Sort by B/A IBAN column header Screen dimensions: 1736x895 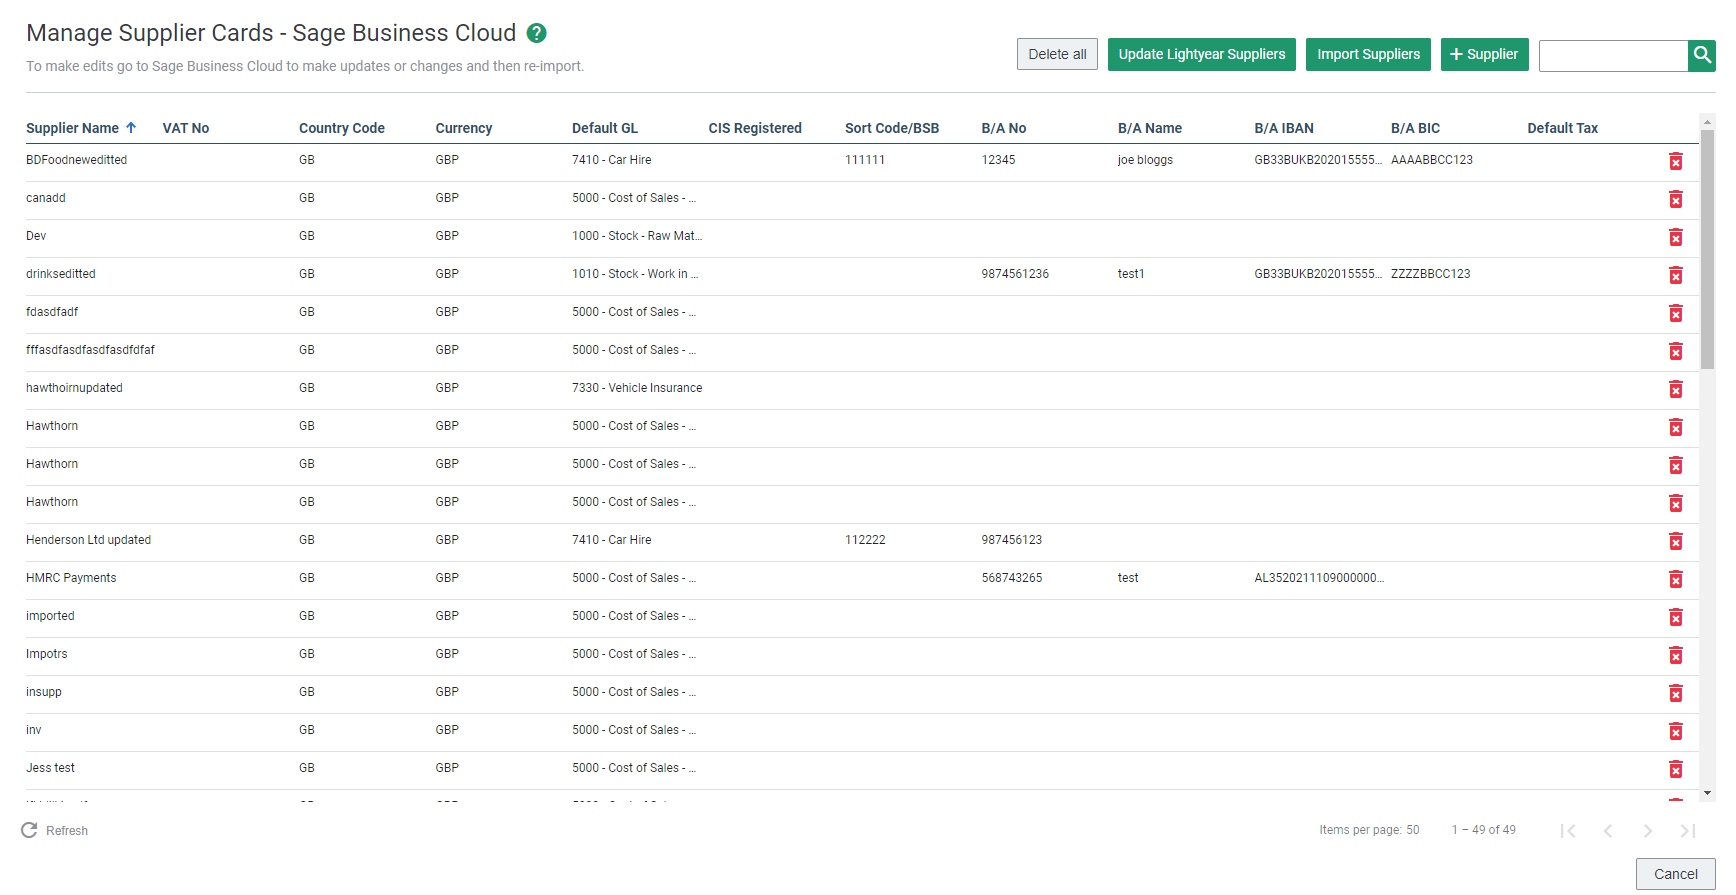pyautogui.click(x=1284, y=128)
